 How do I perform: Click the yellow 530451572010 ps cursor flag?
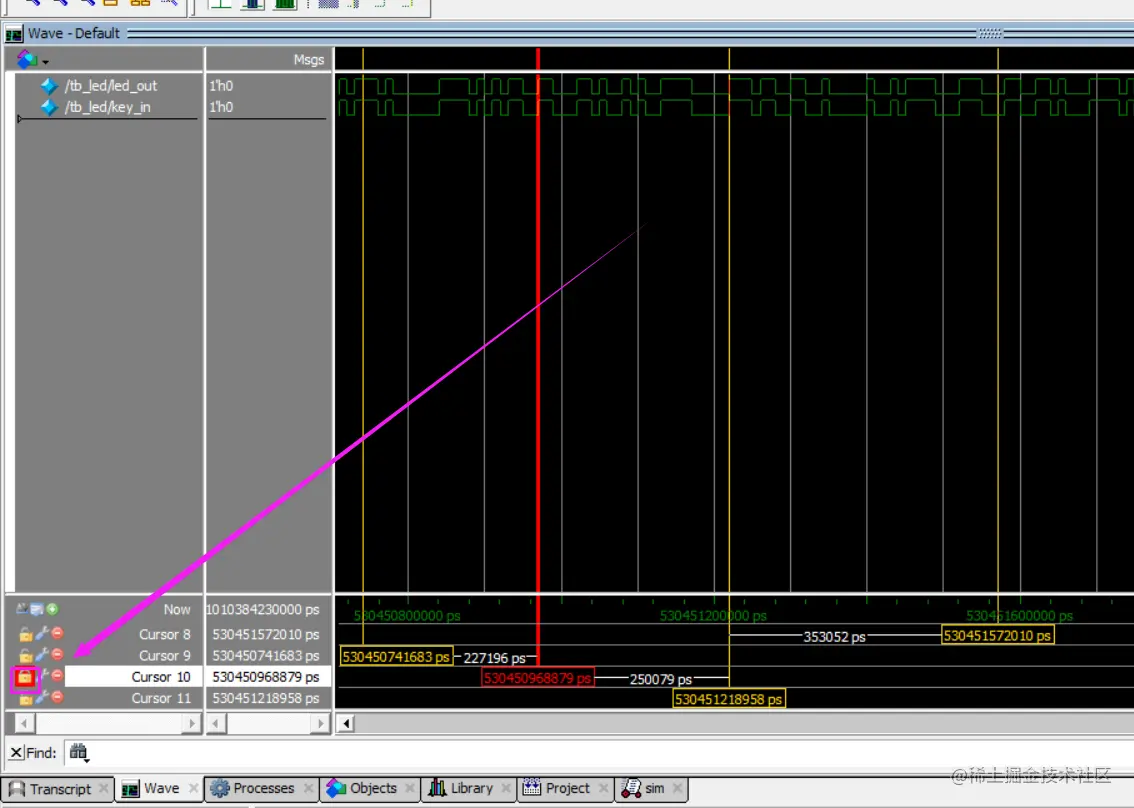997,636
